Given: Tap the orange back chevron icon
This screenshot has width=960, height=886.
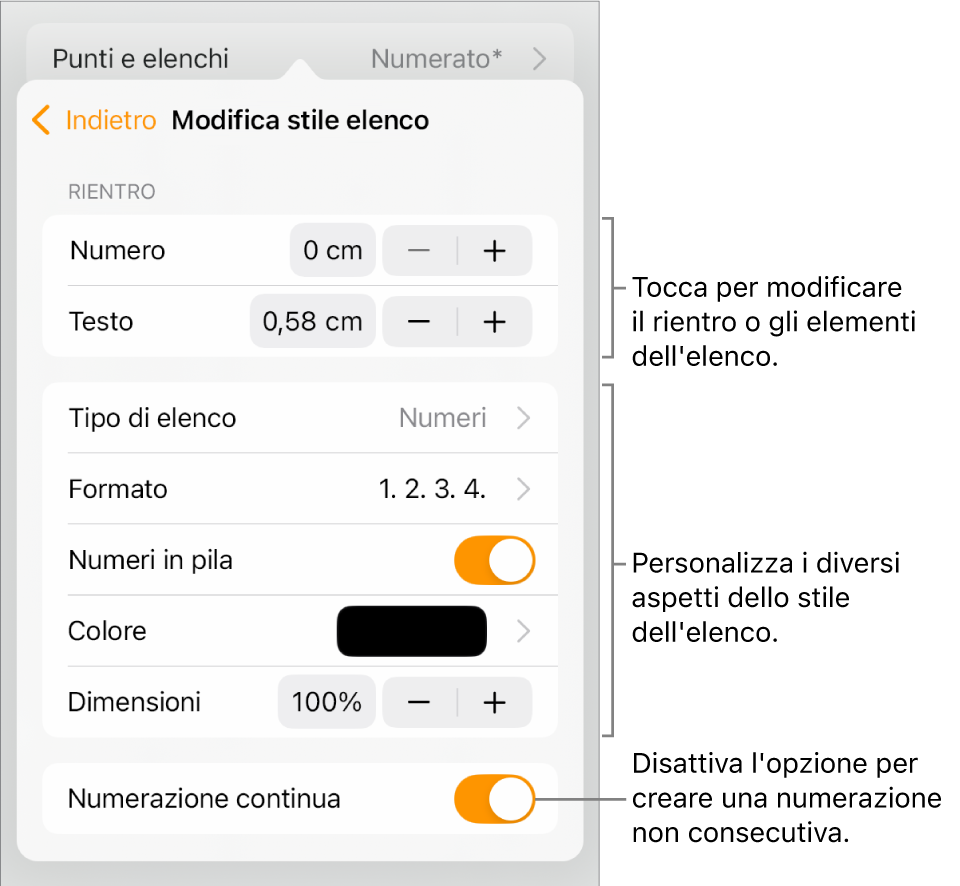Looking at the screenshot, I should 41,120.
